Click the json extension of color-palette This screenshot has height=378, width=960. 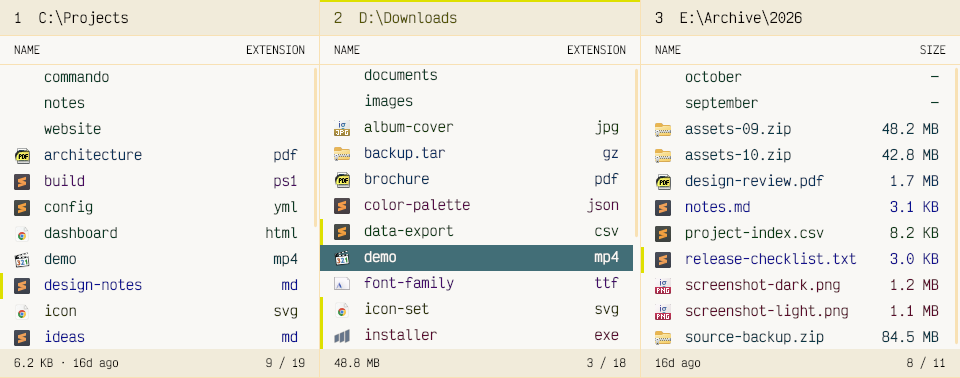click(602, 206)
